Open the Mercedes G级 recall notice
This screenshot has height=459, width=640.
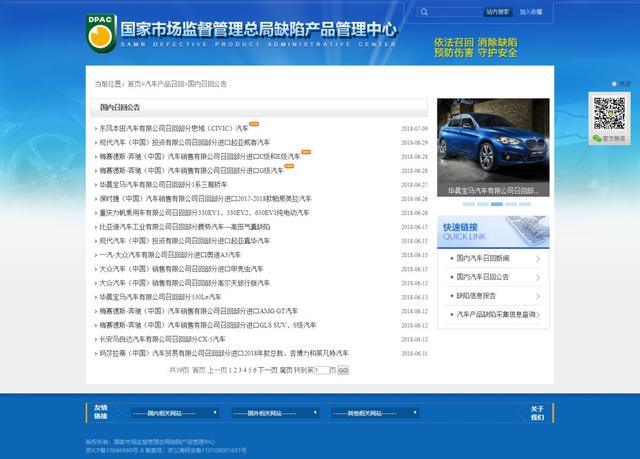coord(191,171)
